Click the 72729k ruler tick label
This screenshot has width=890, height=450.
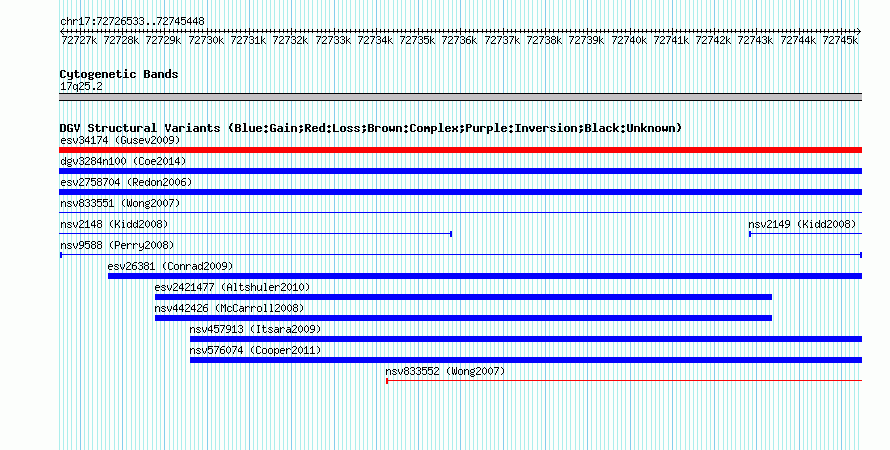[163, 40]
